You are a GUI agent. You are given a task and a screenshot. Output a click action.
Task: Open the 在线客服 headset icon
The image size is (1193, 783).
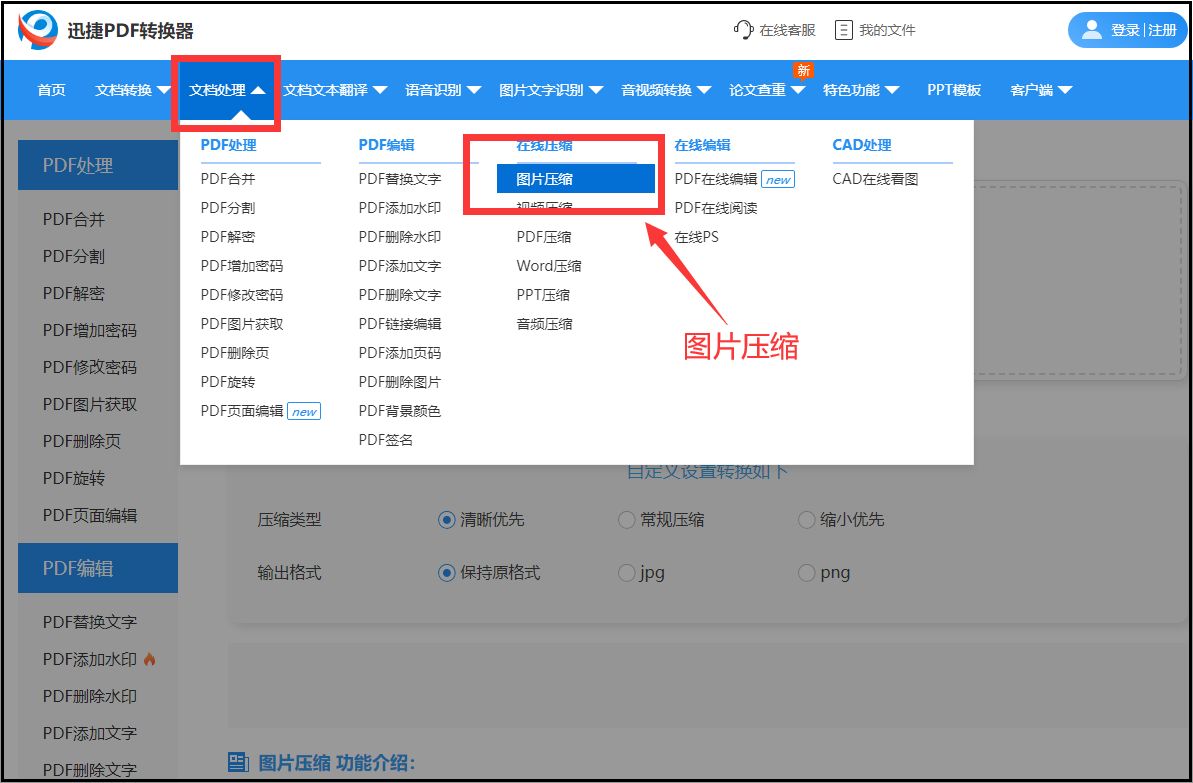[x=742, y=29]
